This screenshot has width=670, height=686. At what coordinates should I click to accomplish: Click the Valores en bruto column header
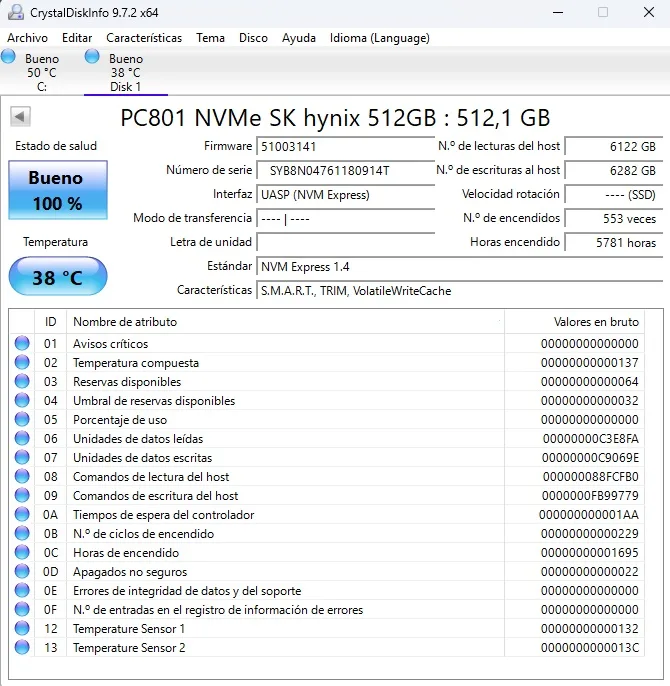(x=575, y=322)
